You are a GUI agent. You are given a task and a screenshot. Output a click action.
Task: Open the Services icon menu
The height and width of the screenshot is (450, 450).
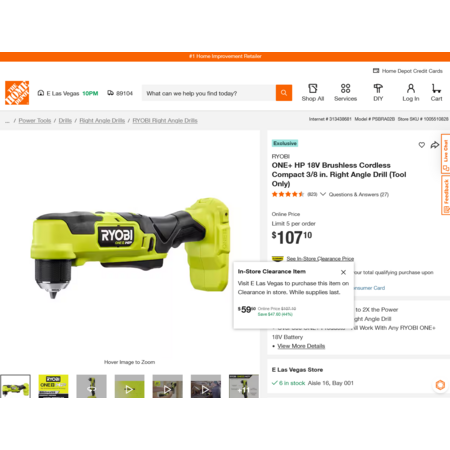345,88
